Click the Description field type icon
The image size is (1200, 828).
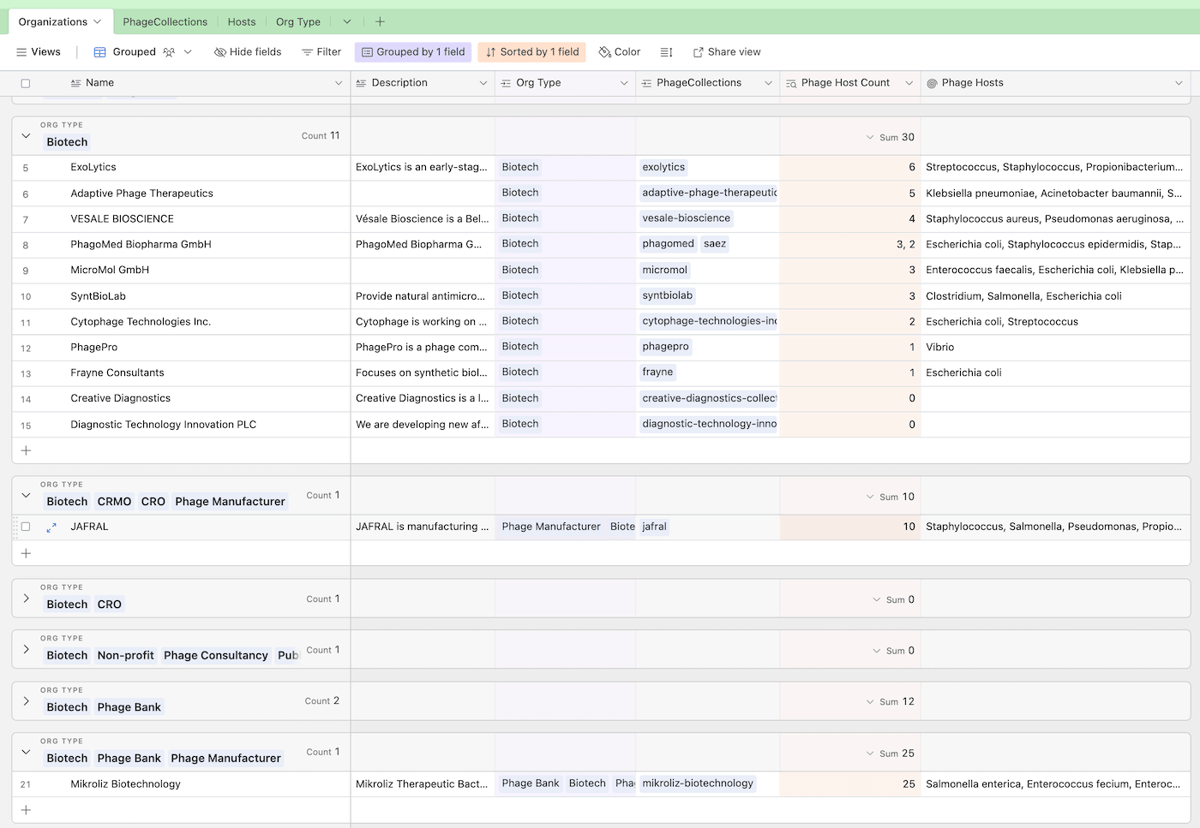pyautogui.click(x=362, y=83)
